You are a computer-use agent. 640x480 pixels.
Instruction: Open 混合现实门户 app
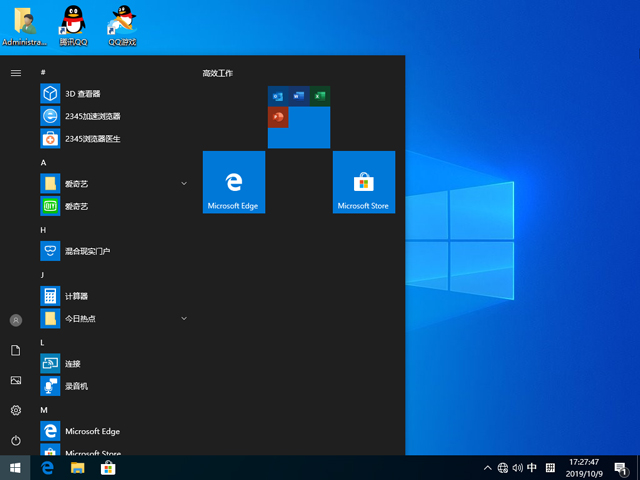pyautogui.click(x=114, y=251)
